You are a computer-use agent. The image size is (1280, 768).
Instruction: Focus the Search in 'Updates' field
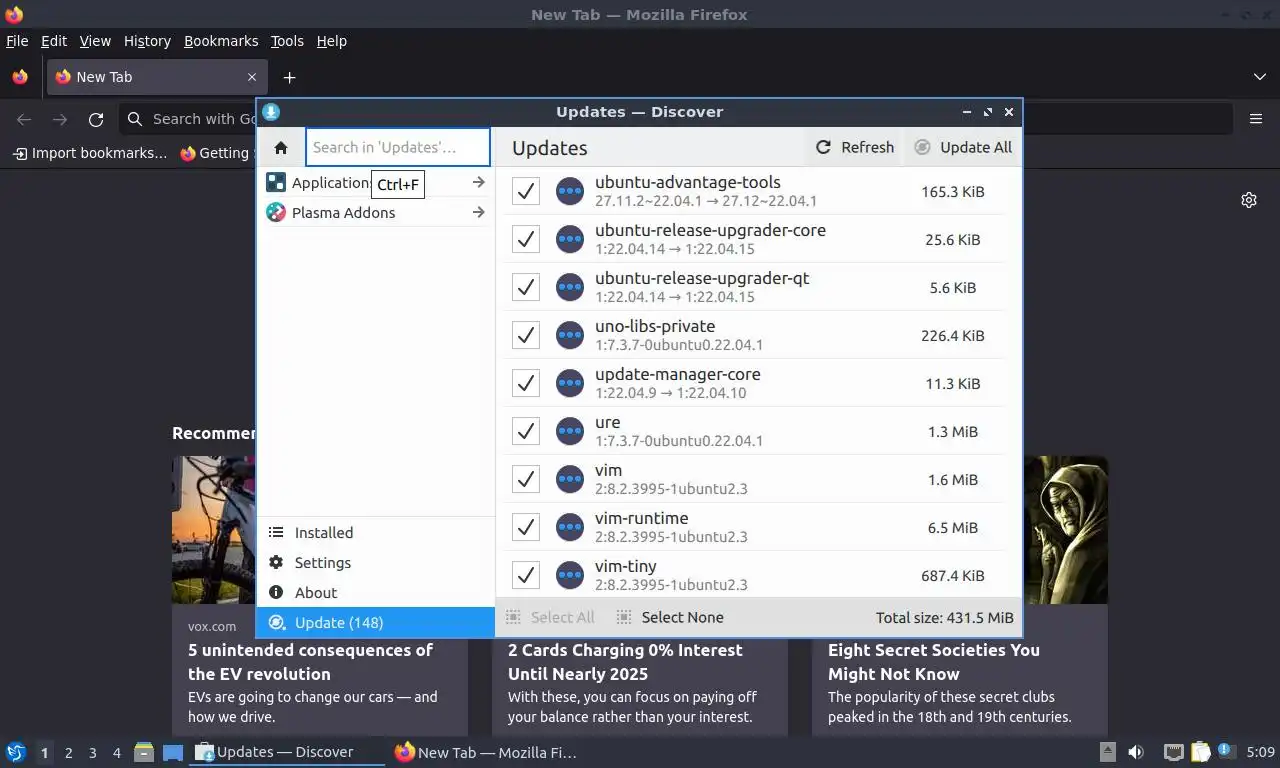pyautogui.click(x=398, y=147)
